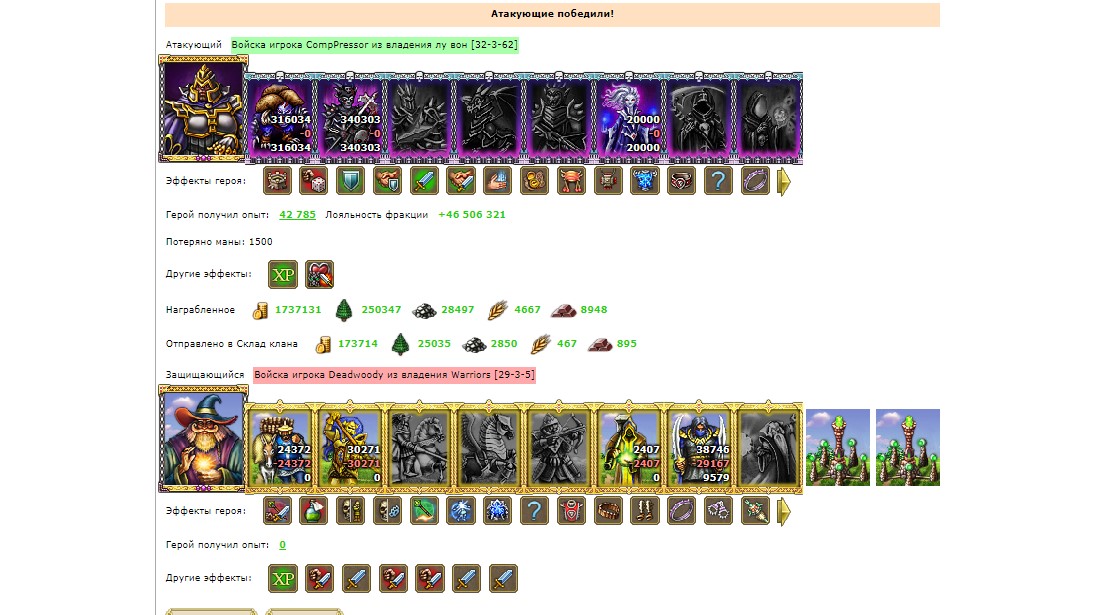Click the open hand spell effect icon

coord(498,181)
